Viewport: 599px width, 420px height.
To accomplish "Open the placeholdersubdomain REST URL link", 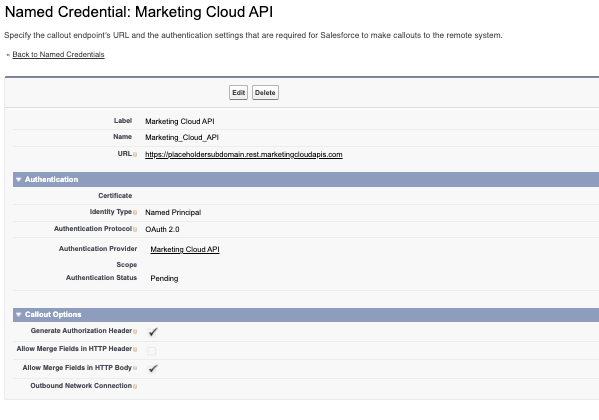I will [x=243, y=154].
